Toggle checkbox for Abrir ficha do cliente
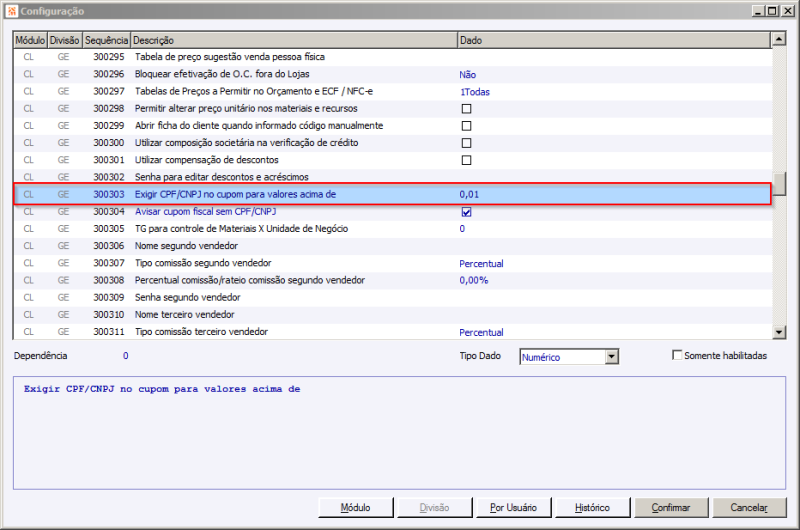800x530 pixels. coord(466,126)
